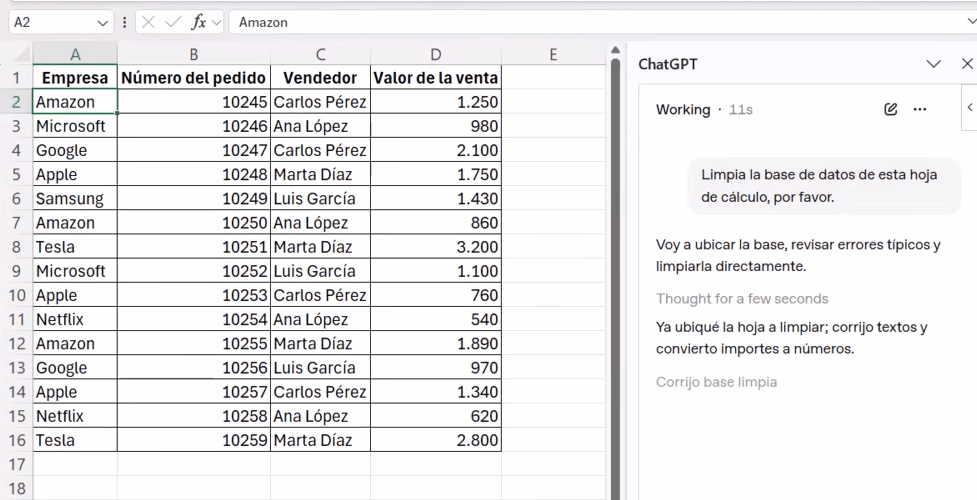
Task: Select row 1 header
Action: 16,78
